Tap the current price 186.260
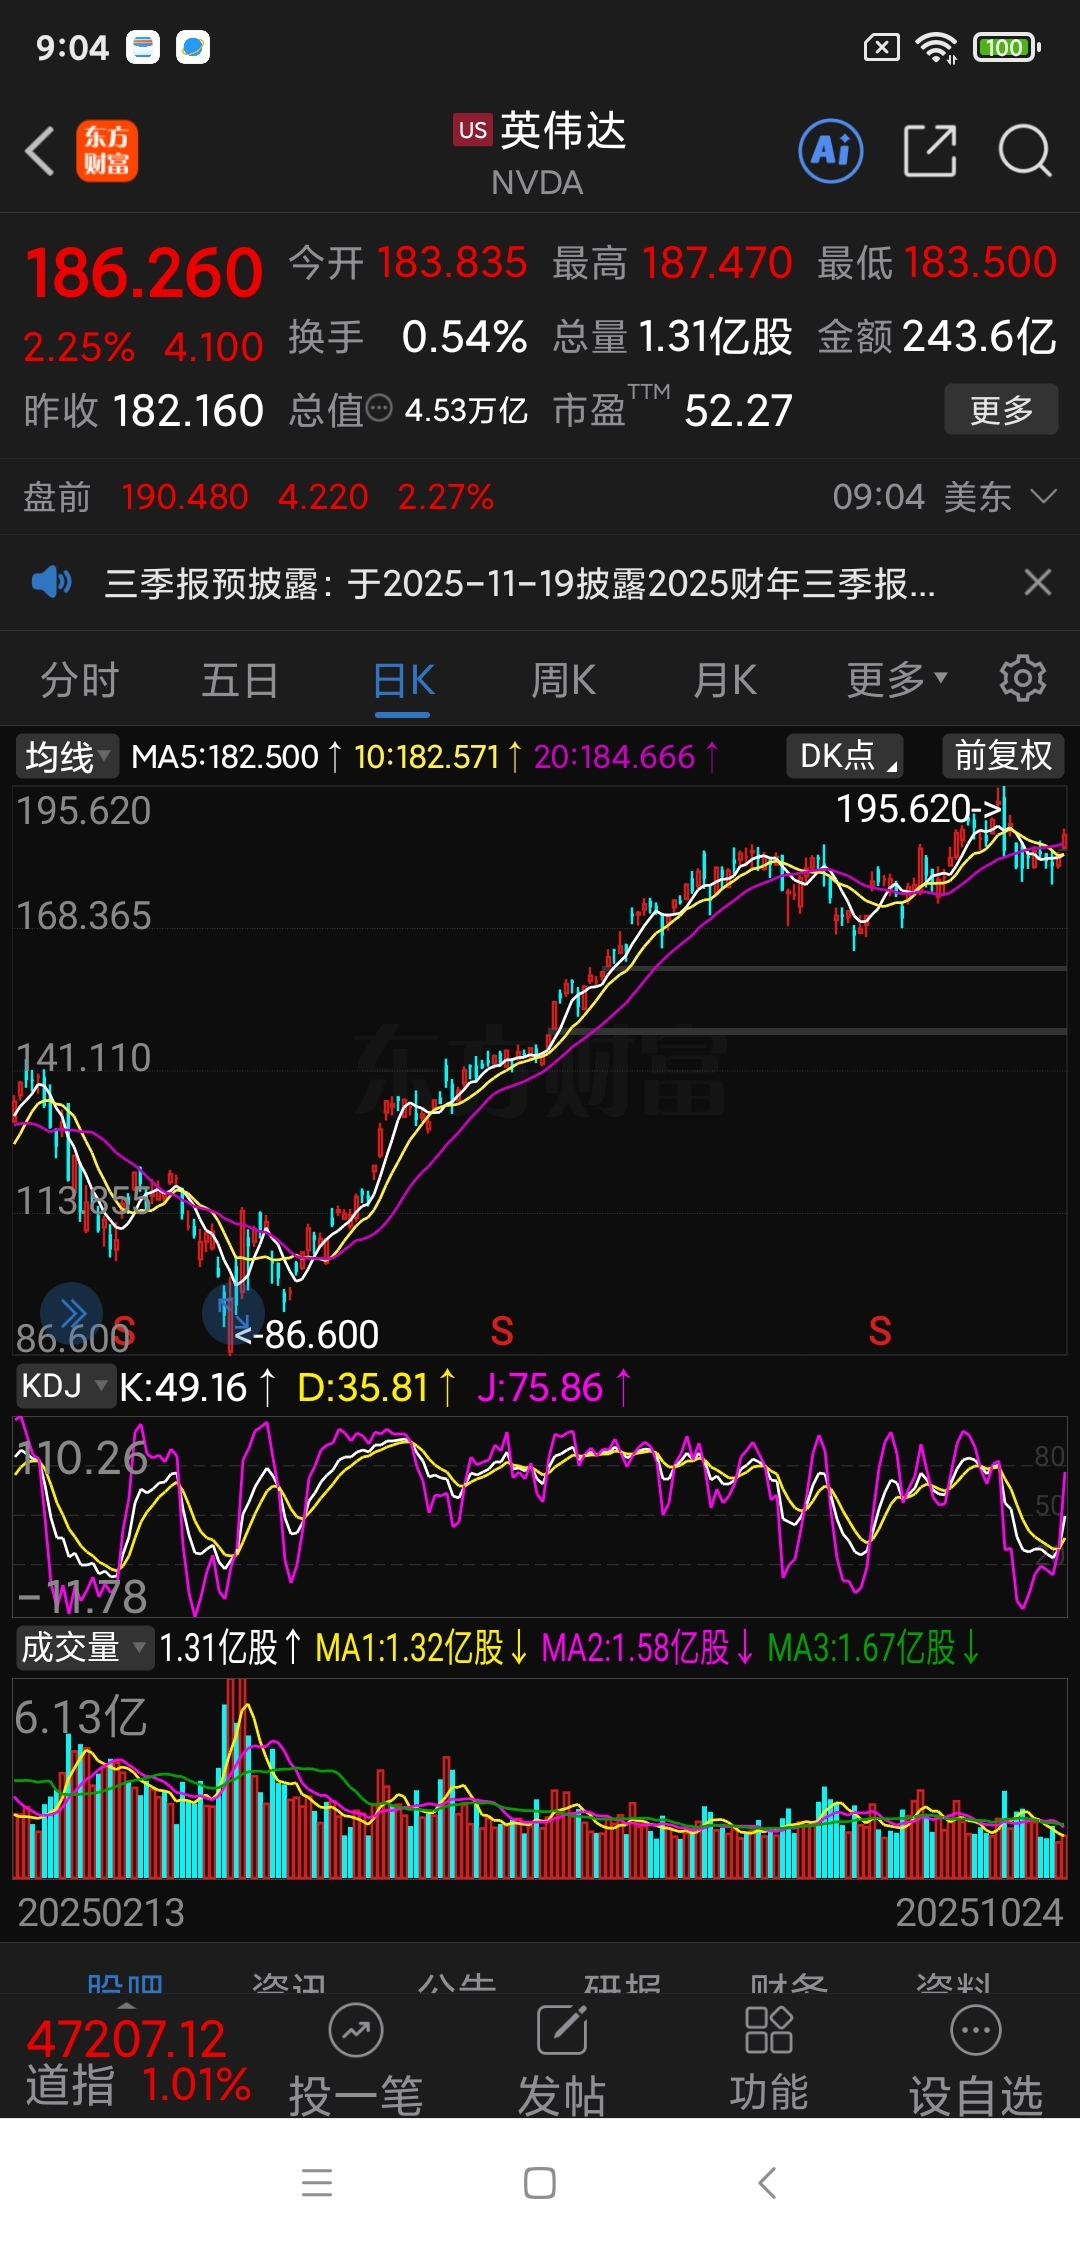Image resolution: width=1080 pixels, height=2248 pixels. 144,273
